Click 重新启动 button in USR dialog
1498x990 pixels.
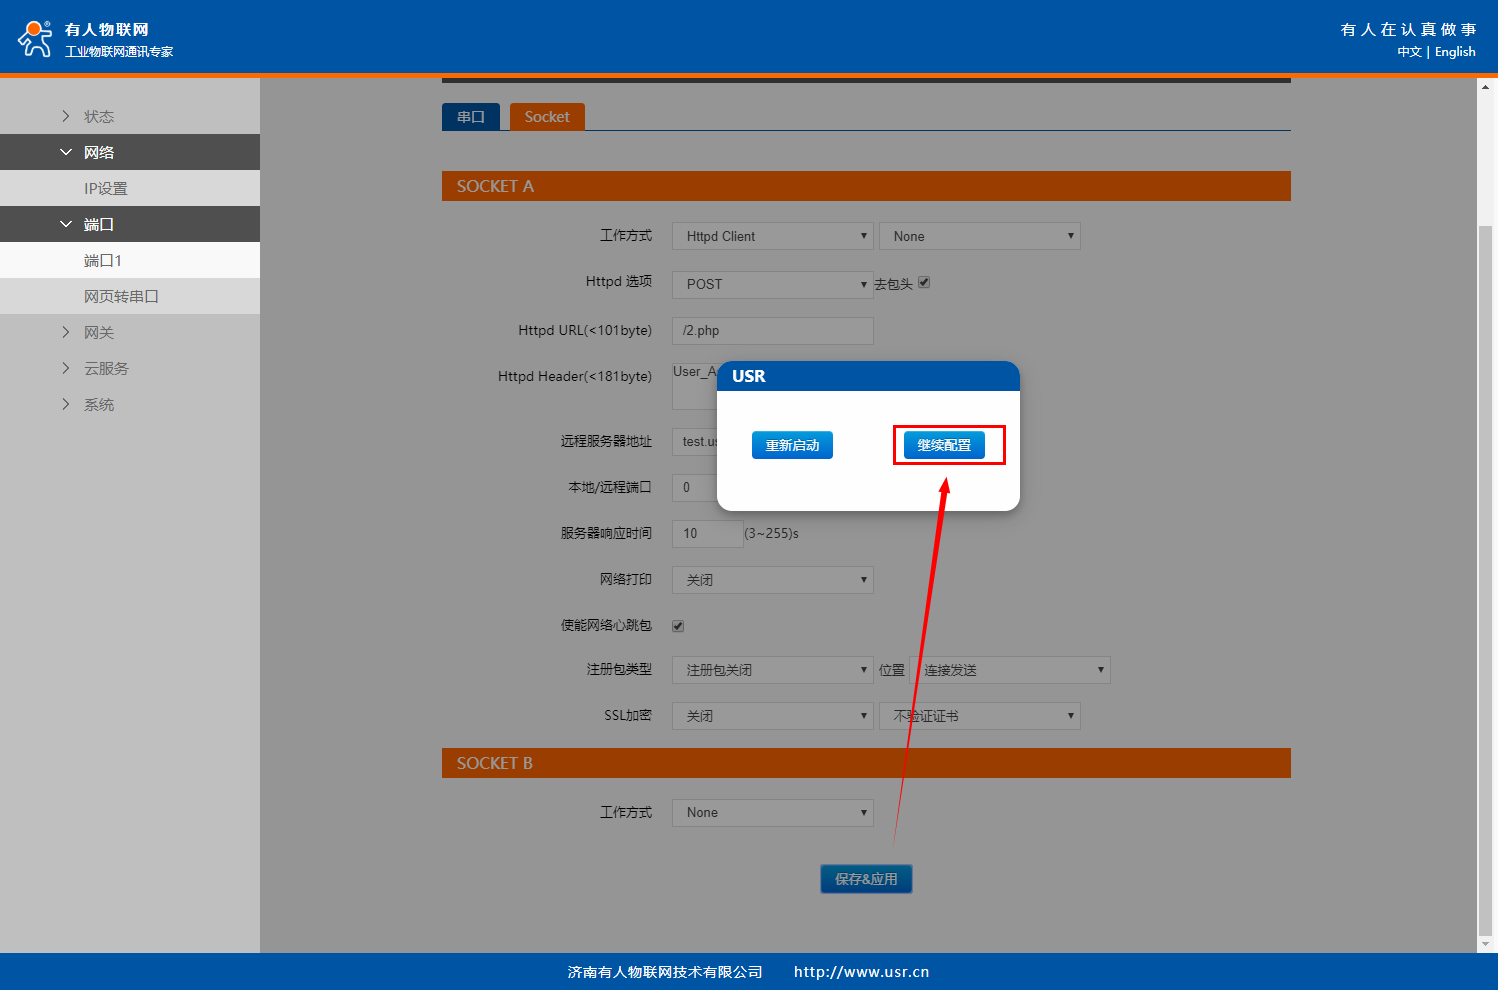[x=792, y=445]
